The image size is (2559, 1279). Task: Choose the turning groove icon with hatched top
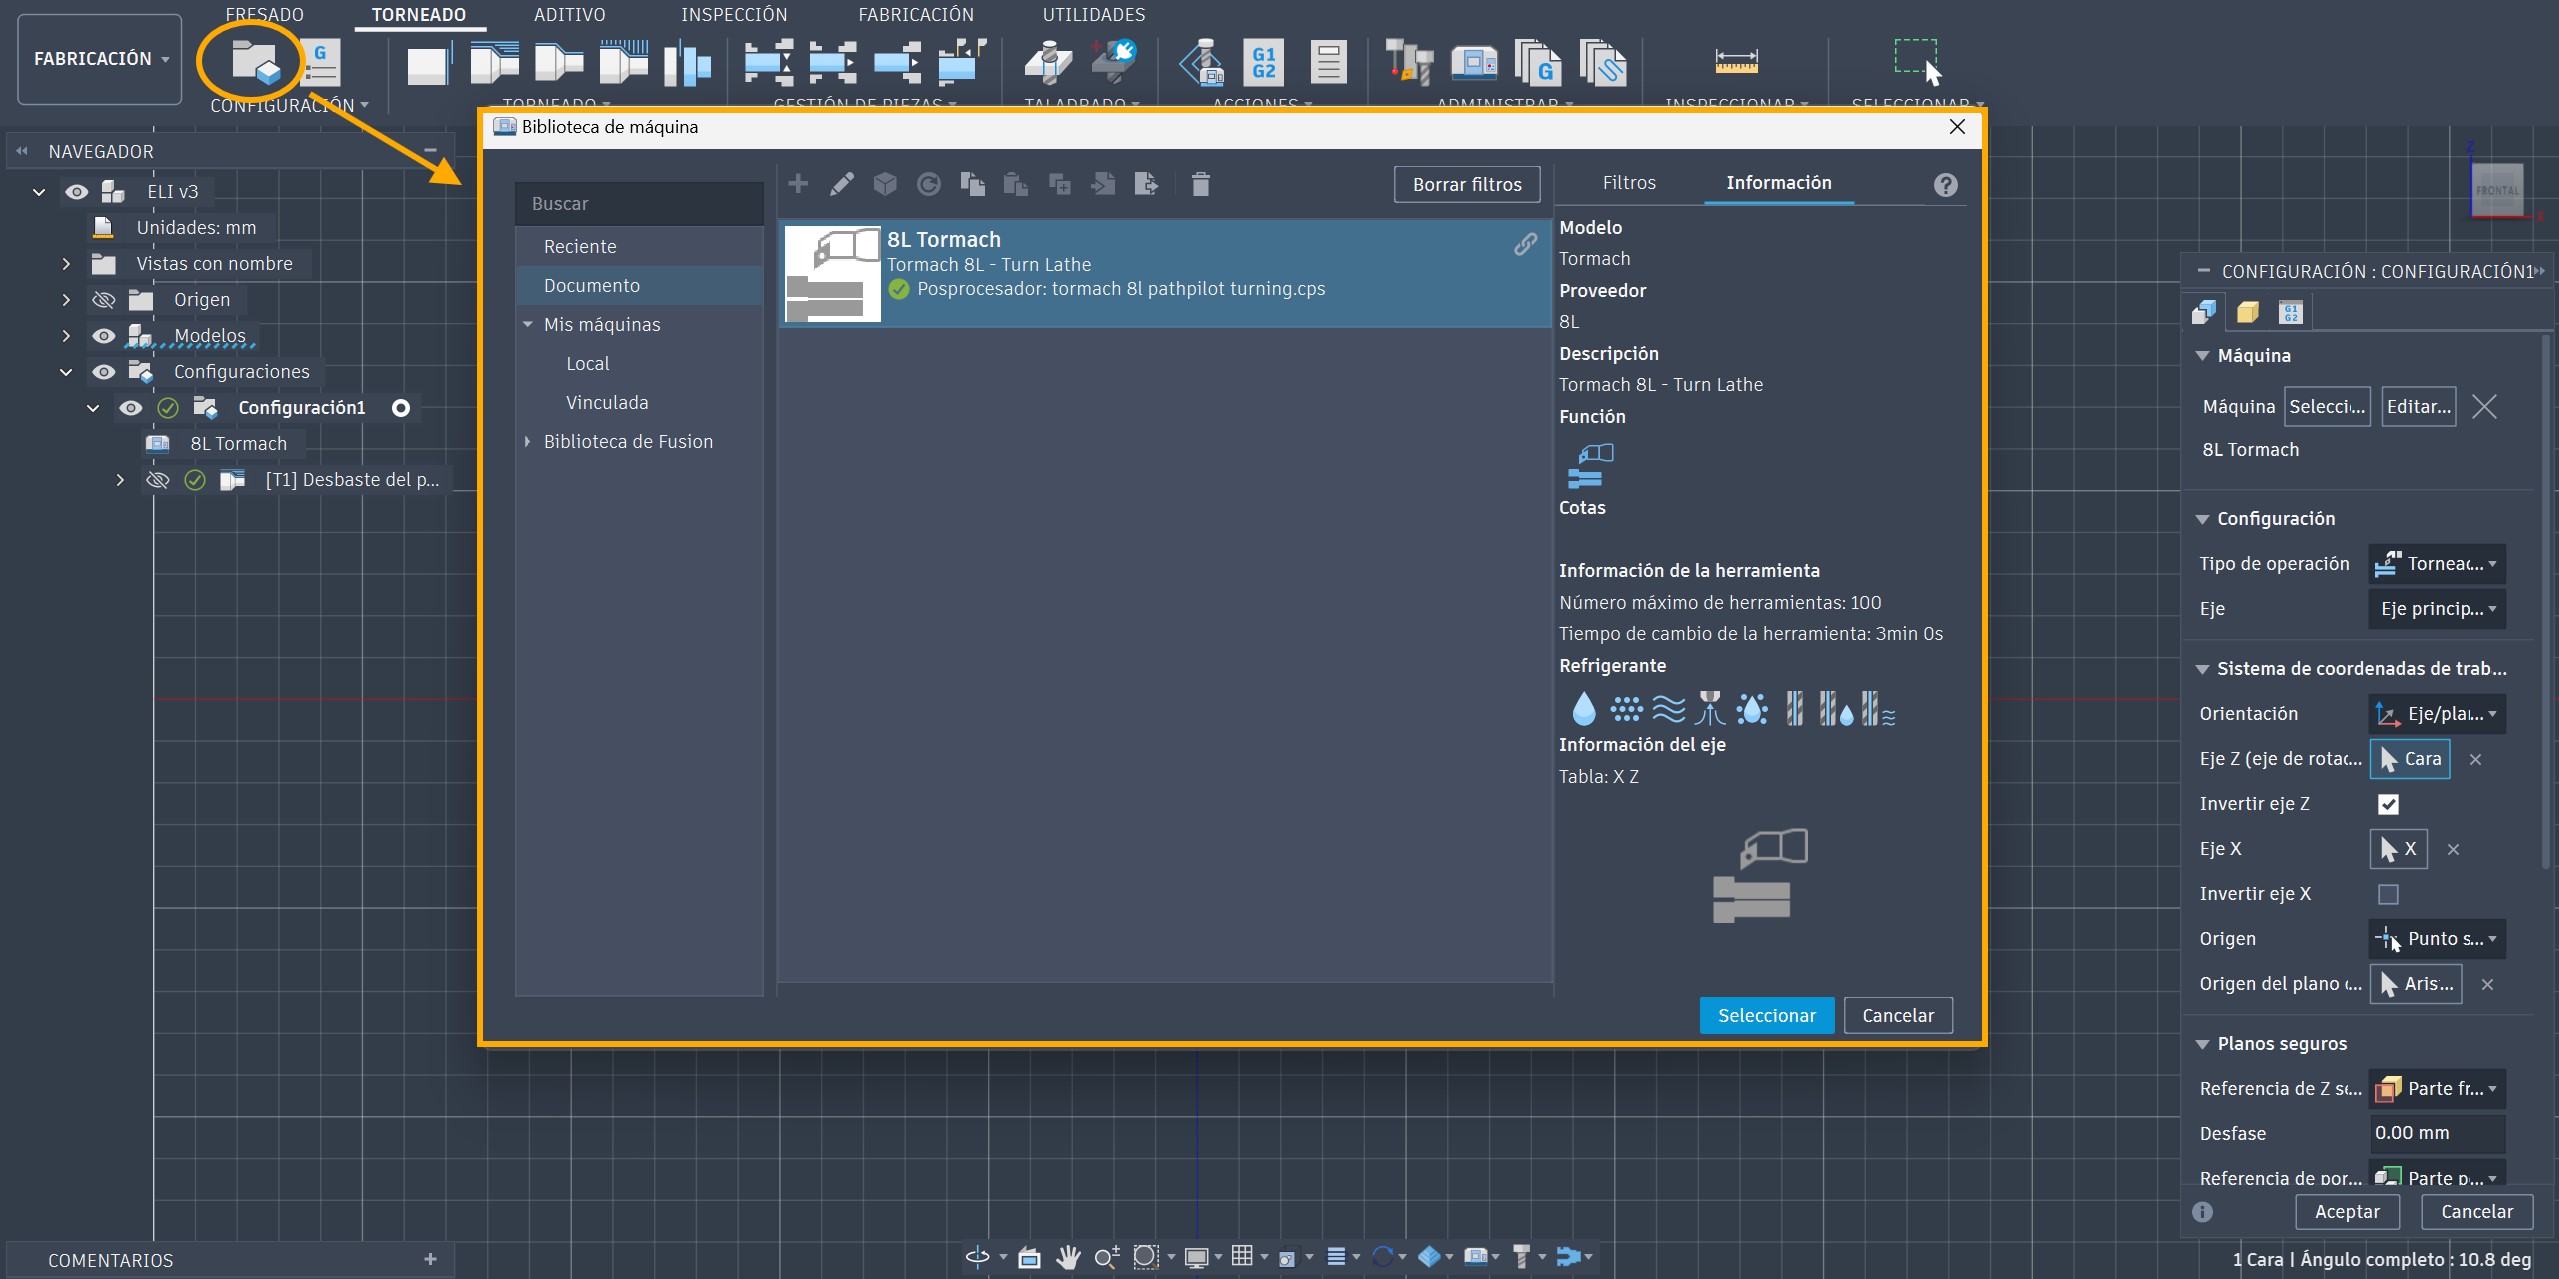[624, 62]
